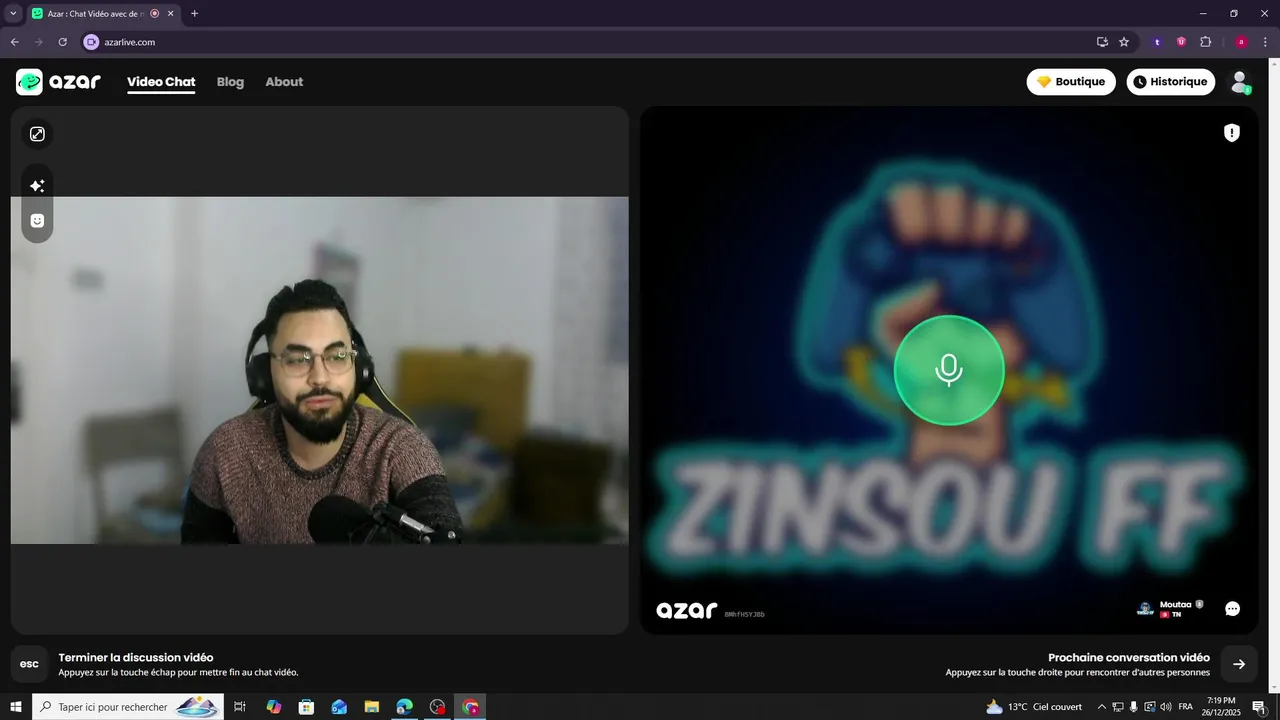The image size is (1280, 720).
Task: Open the Historique match history
Action: pyautogui.click(x=1170, y=82)
